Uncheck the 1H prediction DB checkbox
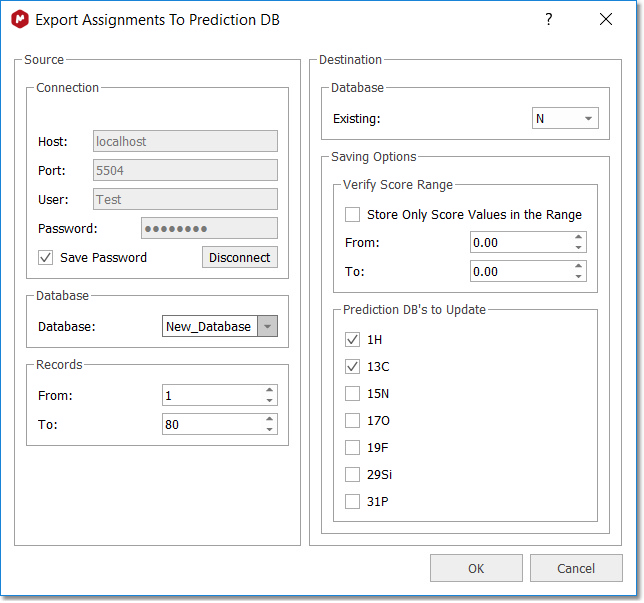Viewport: 644px width, 603px height. pos(352,340)
